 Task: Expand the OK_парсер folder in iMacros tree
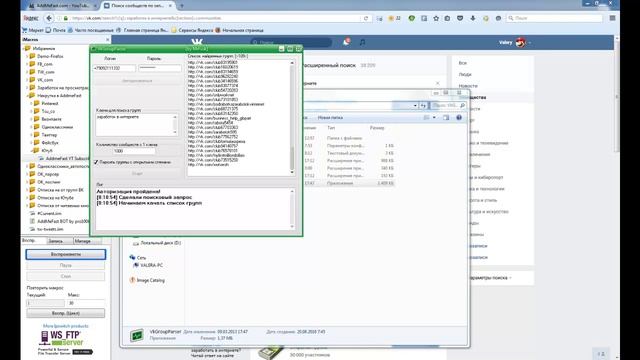[27, 174]
